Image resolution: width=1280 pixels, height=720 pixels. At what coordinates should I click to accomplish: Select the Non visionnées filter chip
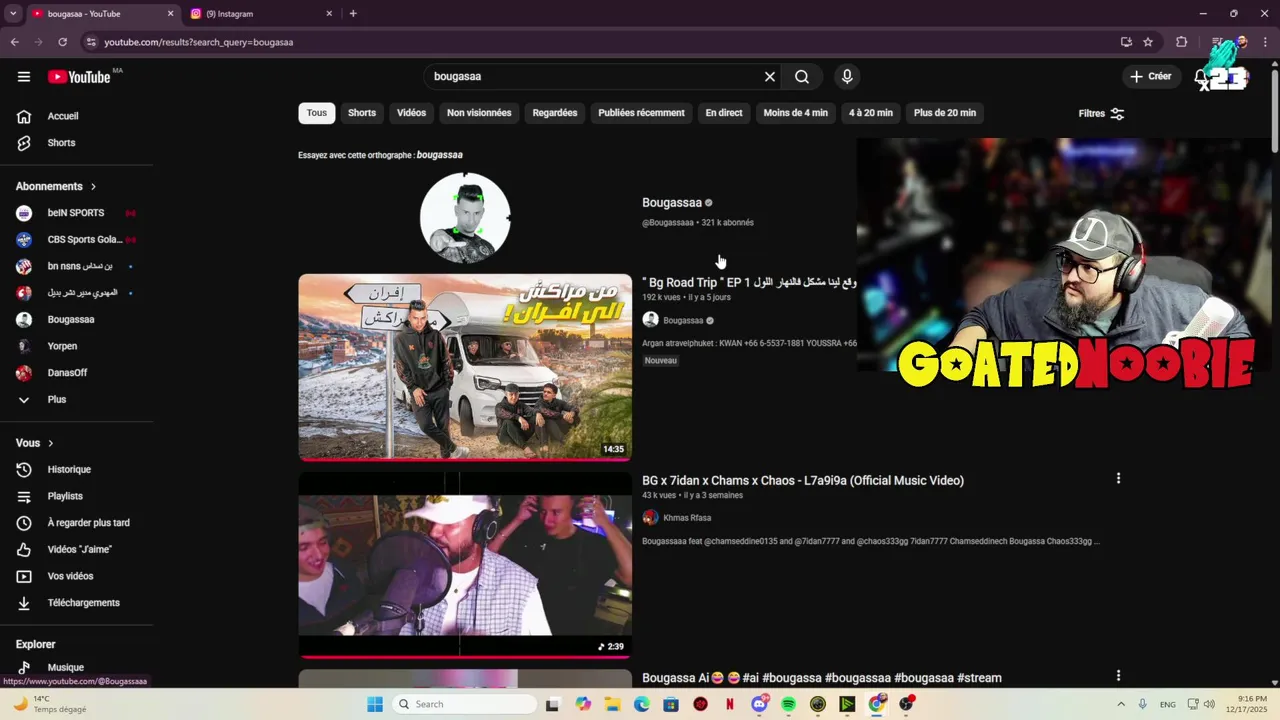[479, 113]
